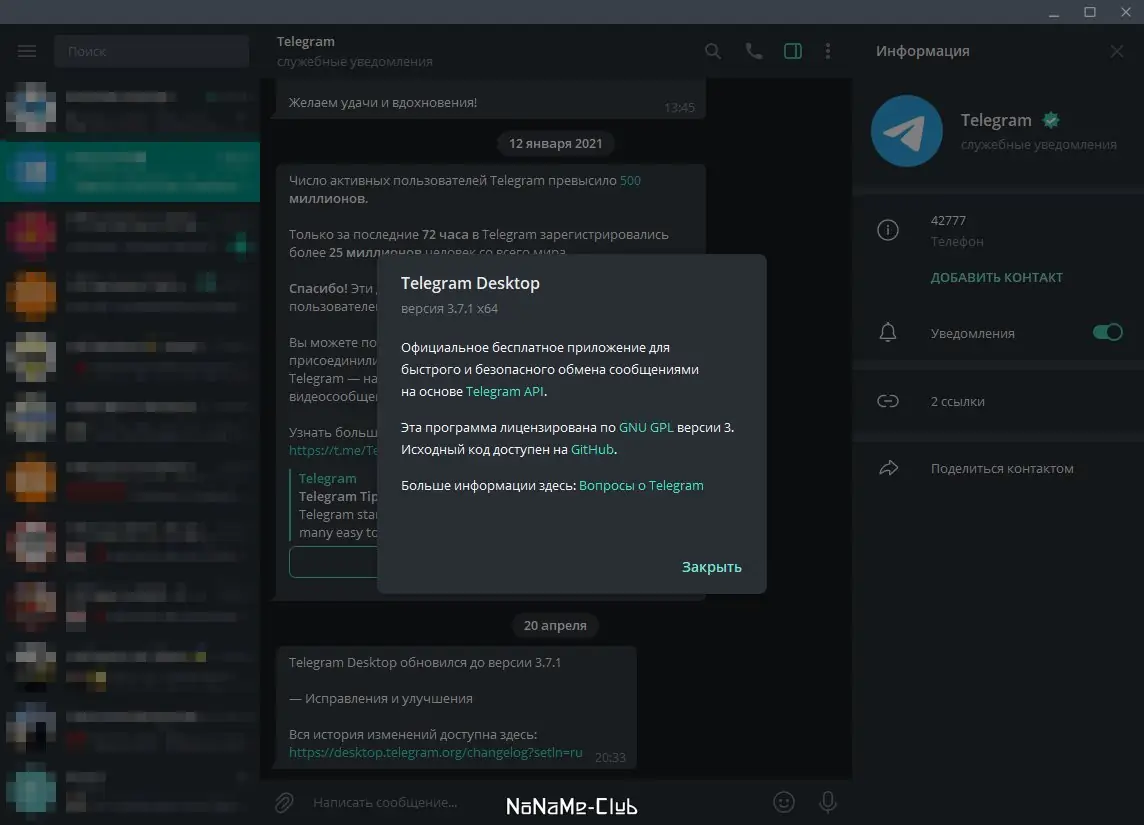Click ДОБАВИТЬ КОНТАКТ
1144x825 pixels.
coord(997,277)
